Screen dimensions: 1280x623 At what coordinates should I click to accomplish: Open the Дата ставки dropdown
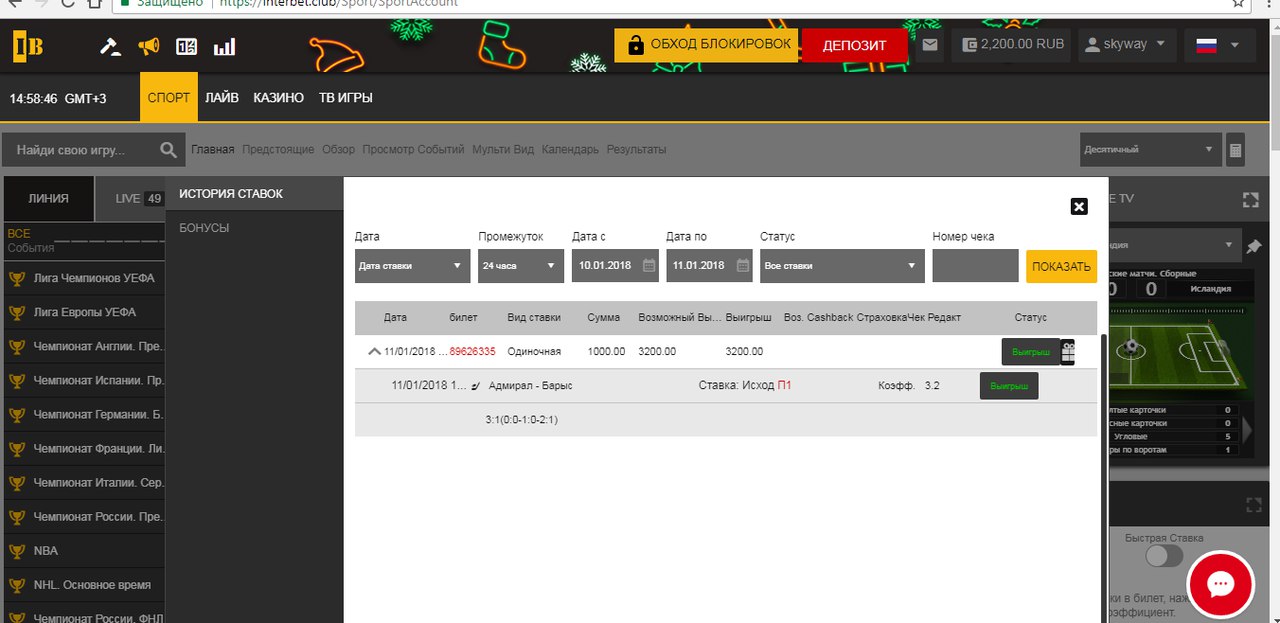pyautogui.click(x=412, y=266)
